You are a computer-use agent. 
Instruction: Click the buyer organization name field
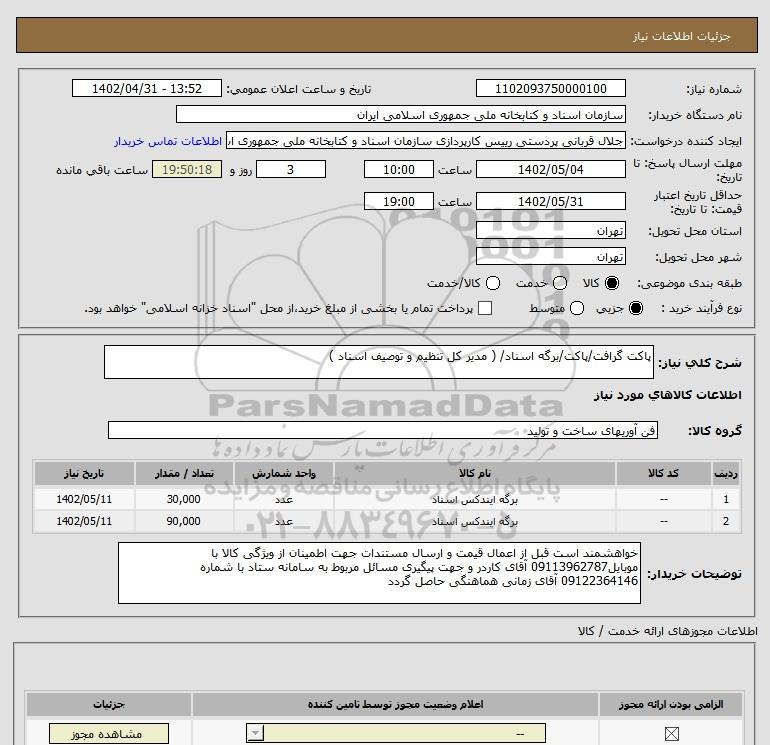(401, 114)
